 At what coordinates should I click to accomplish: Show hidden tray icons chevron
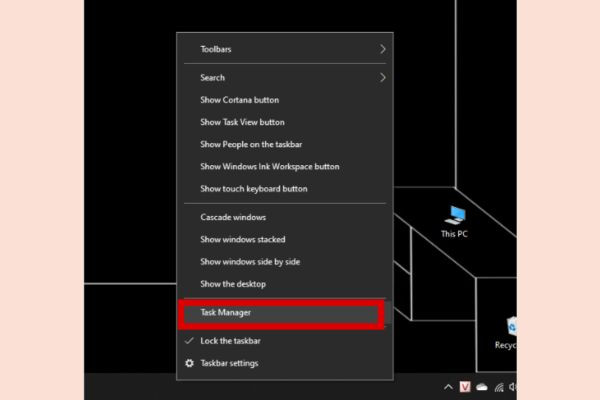[448, 387]
